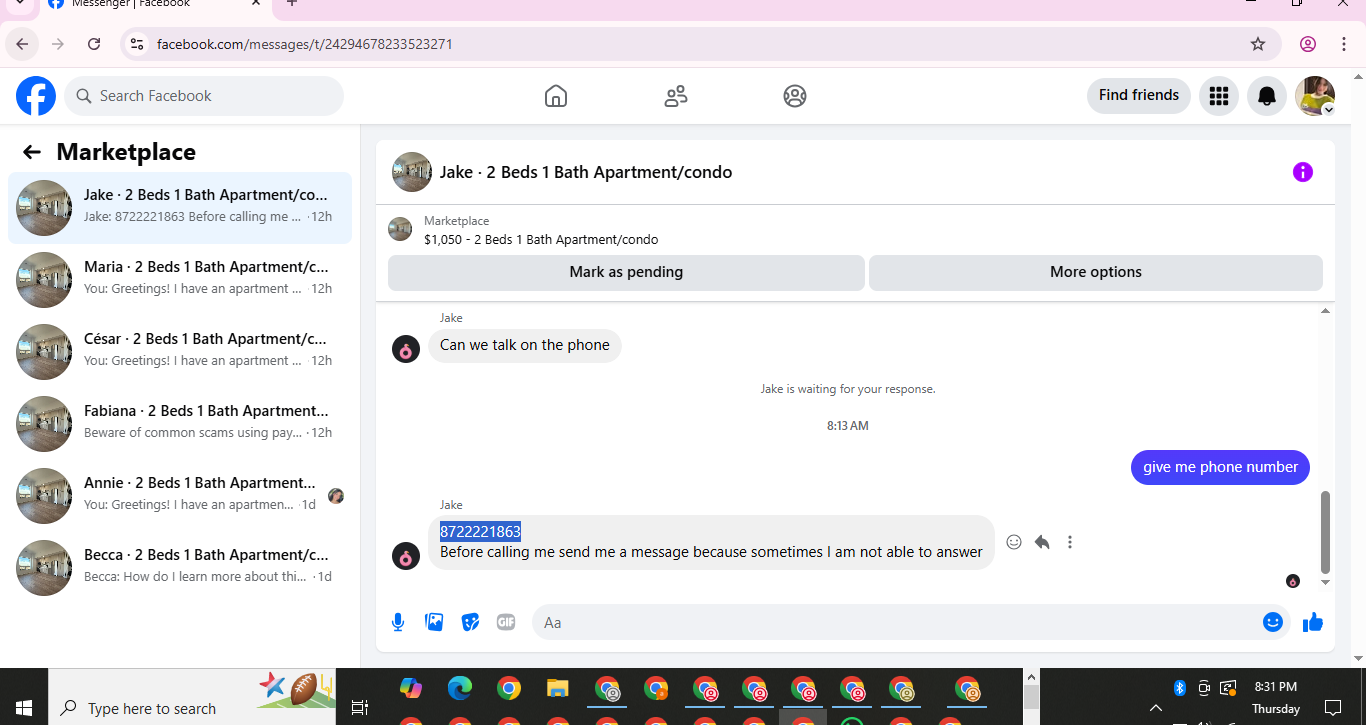Open Microsoft Edge from taskbar
1366x725 pixels.
(x=460, y=689)
